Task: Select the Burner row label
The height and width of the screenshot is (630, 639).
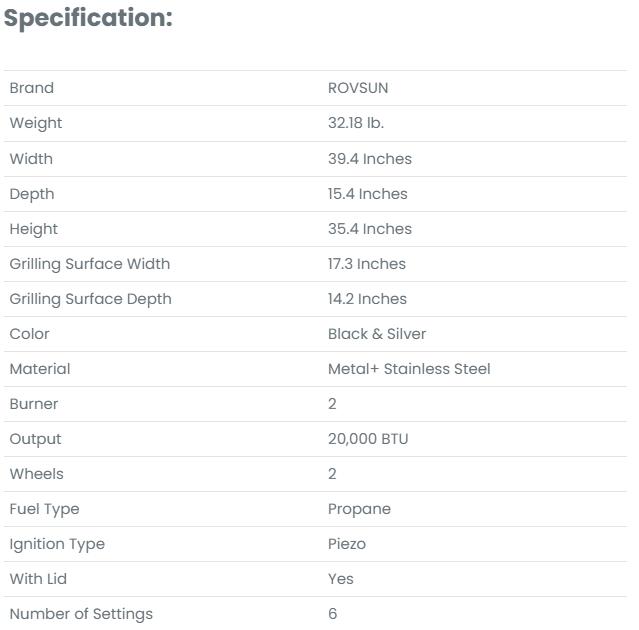Action: (x=34, y=403)
